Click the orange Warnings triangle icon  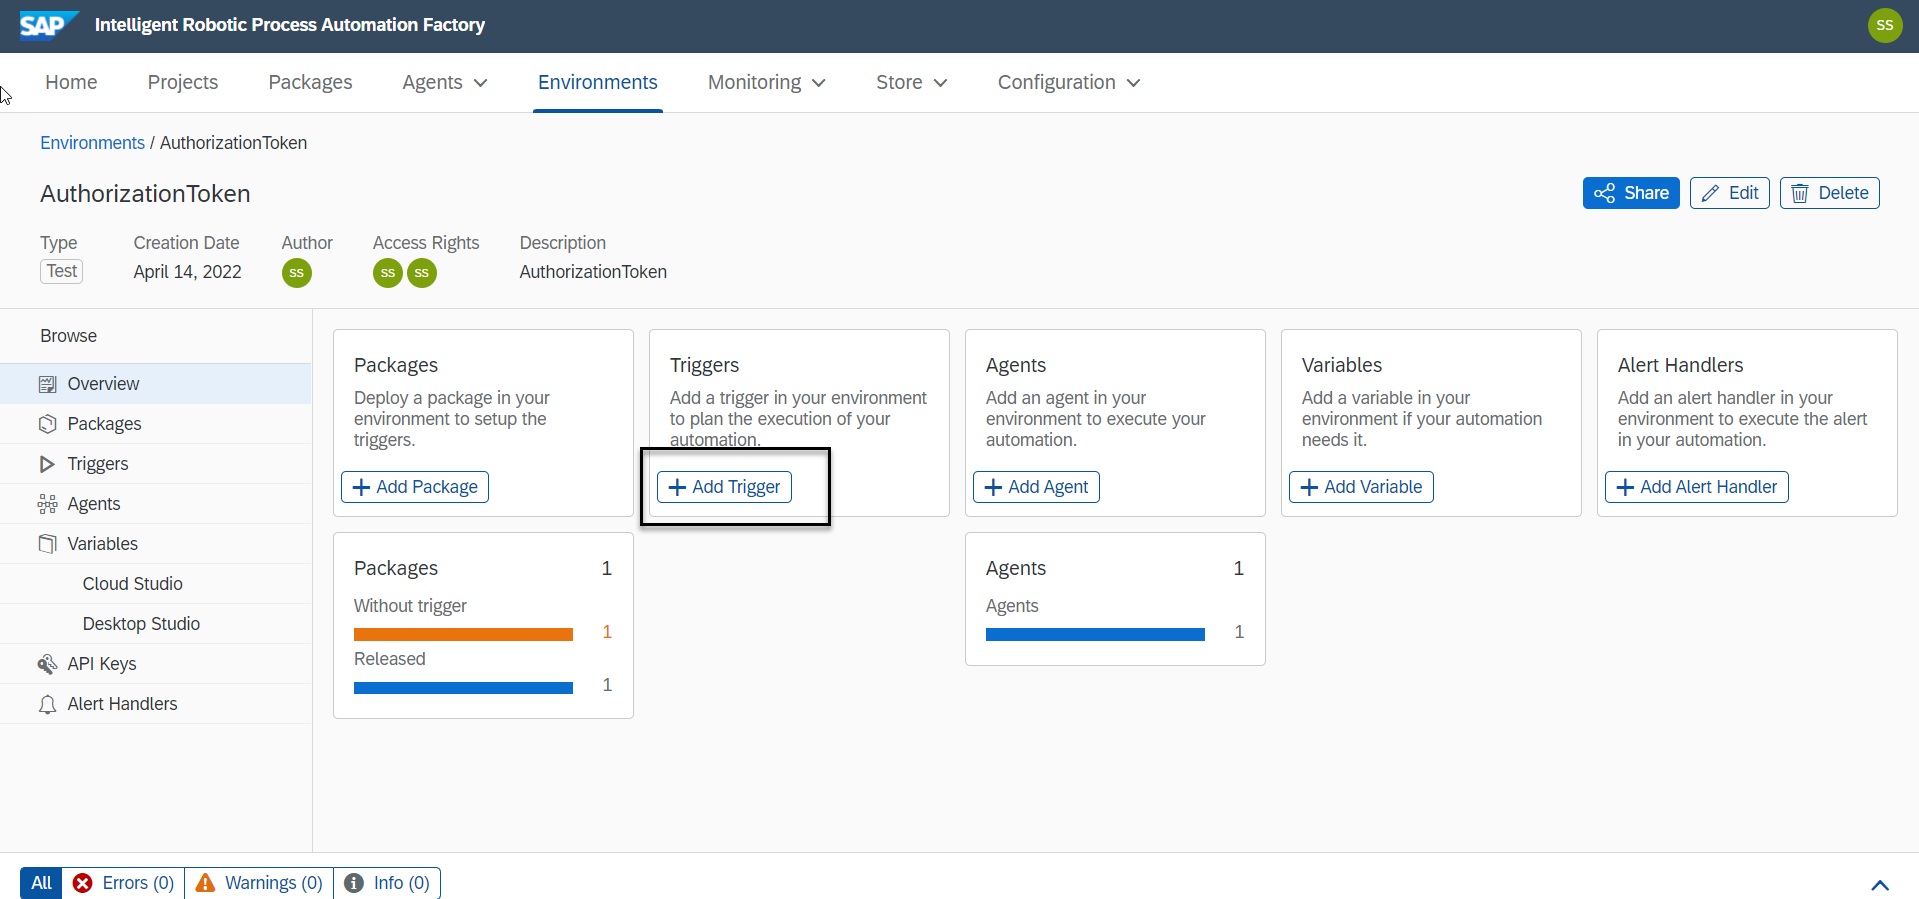point(205,883)
